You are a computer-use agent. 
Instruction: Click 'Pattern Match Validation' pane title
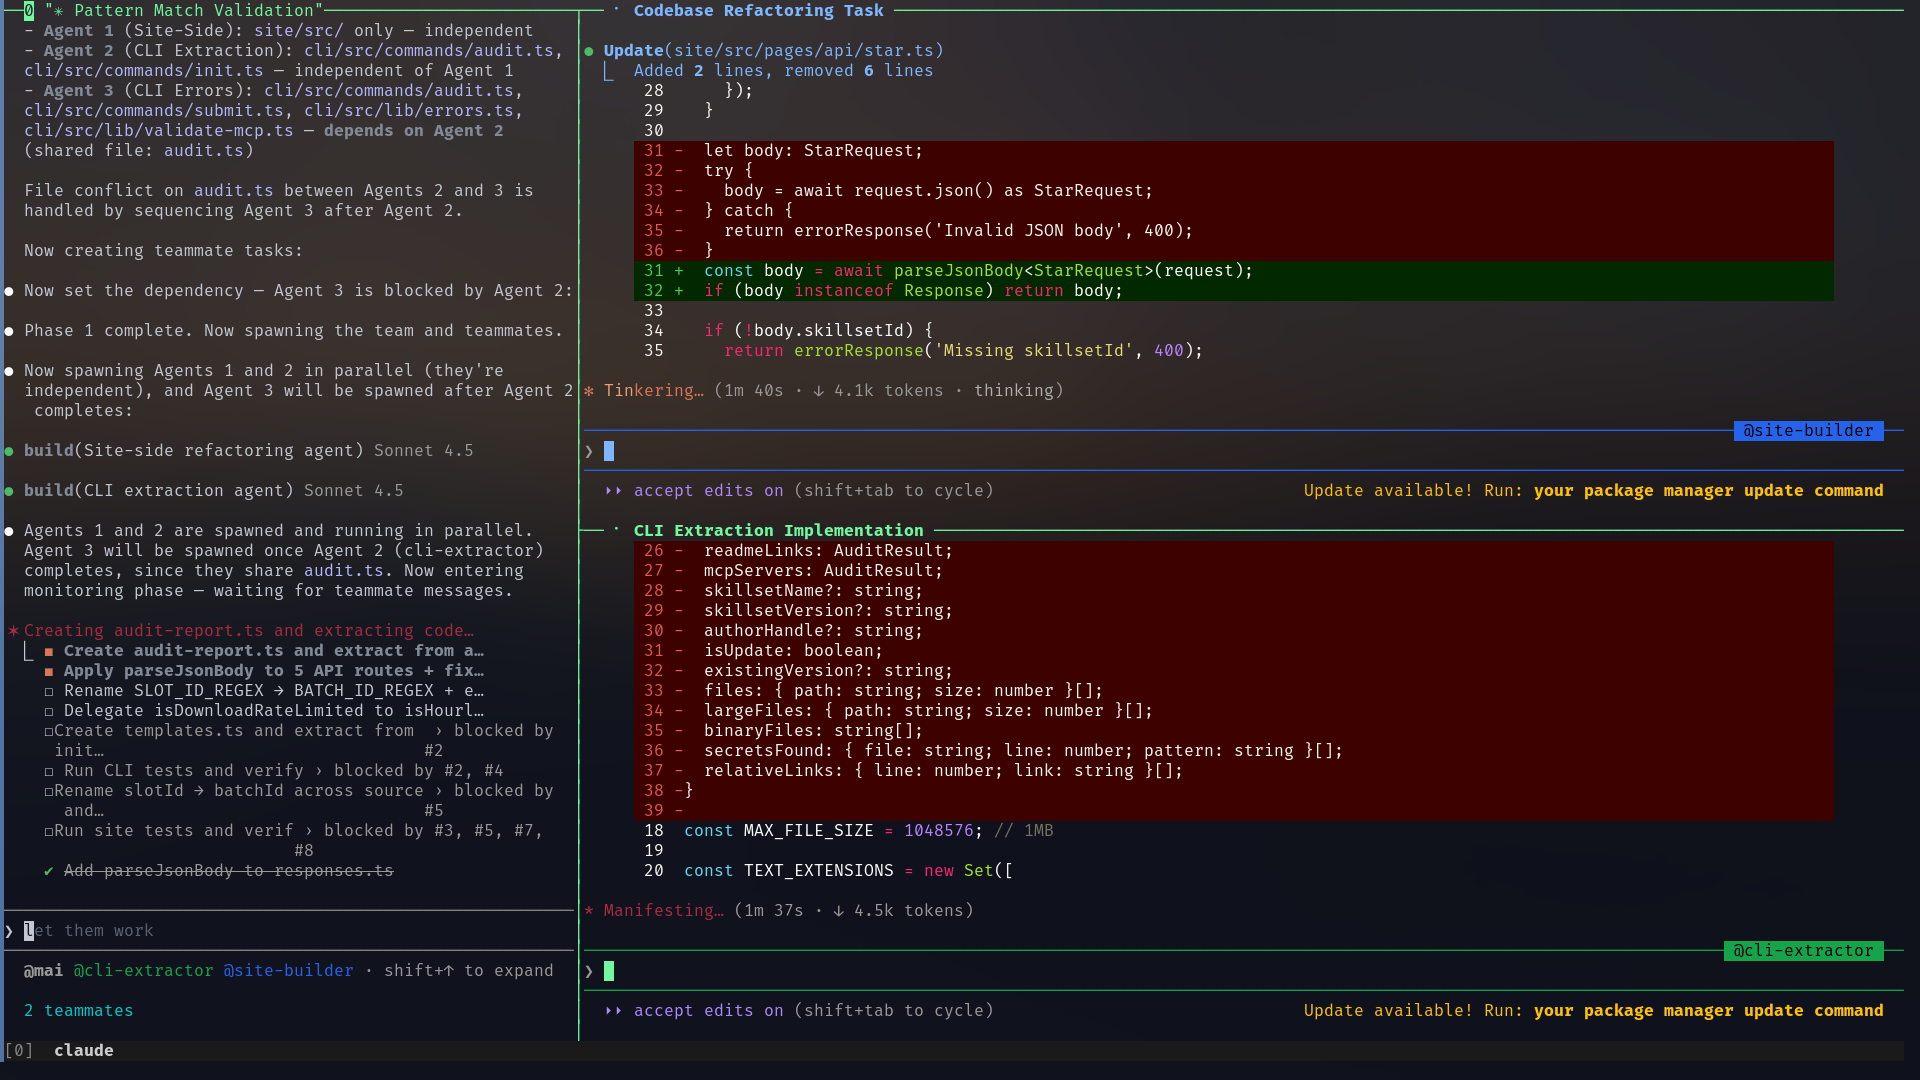(184, 11)
